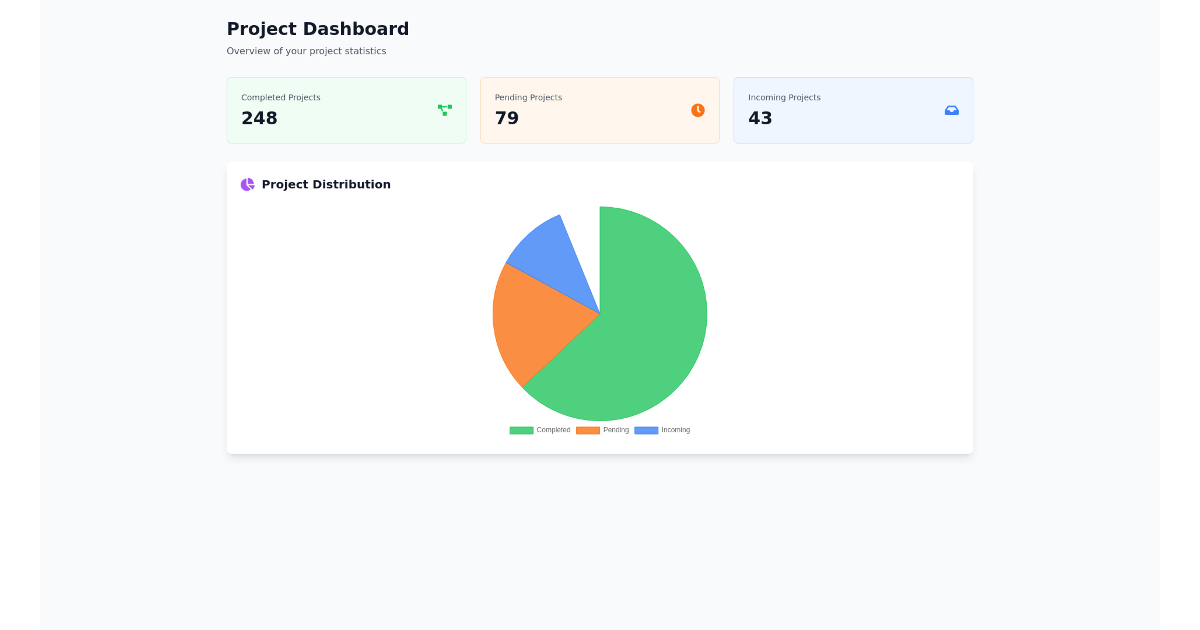Viewport: 1200px width, 630px height.
Task: Toggle the Pending series in the chart legend
Action: click(x=605, y=429)
